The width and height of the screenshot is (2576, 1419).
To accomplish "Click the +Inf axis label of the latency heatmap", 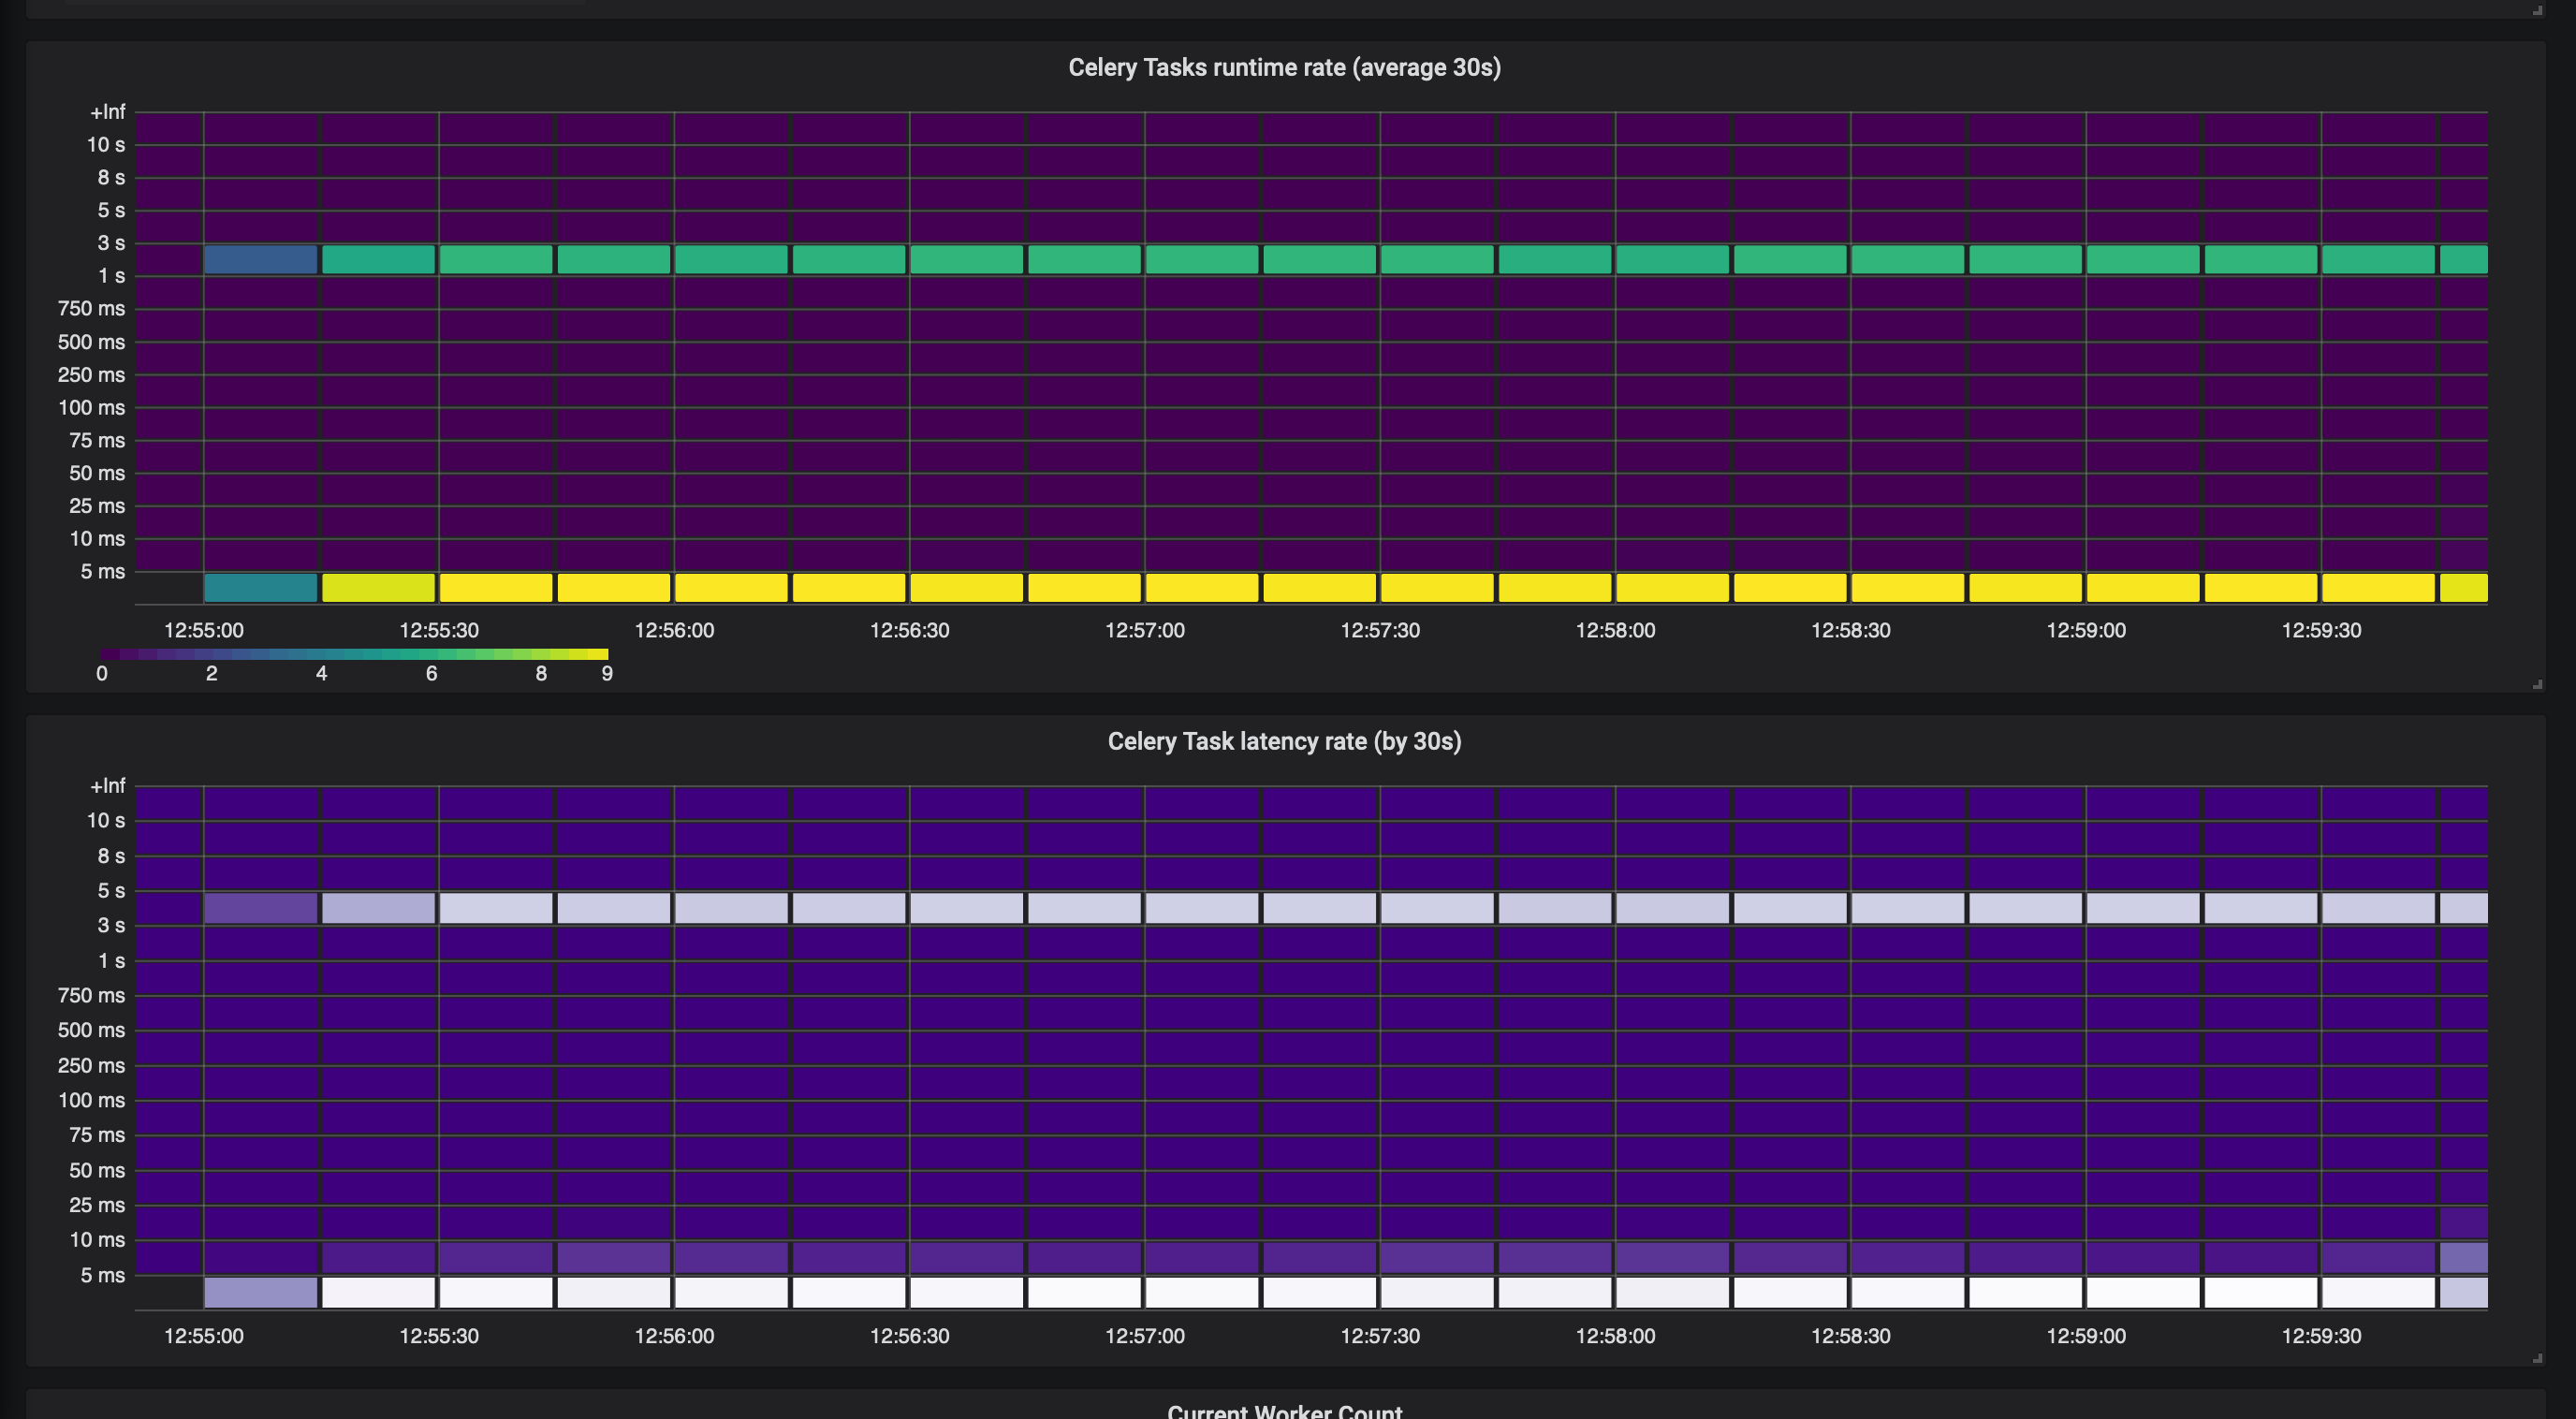I will (x=107, y=786).
